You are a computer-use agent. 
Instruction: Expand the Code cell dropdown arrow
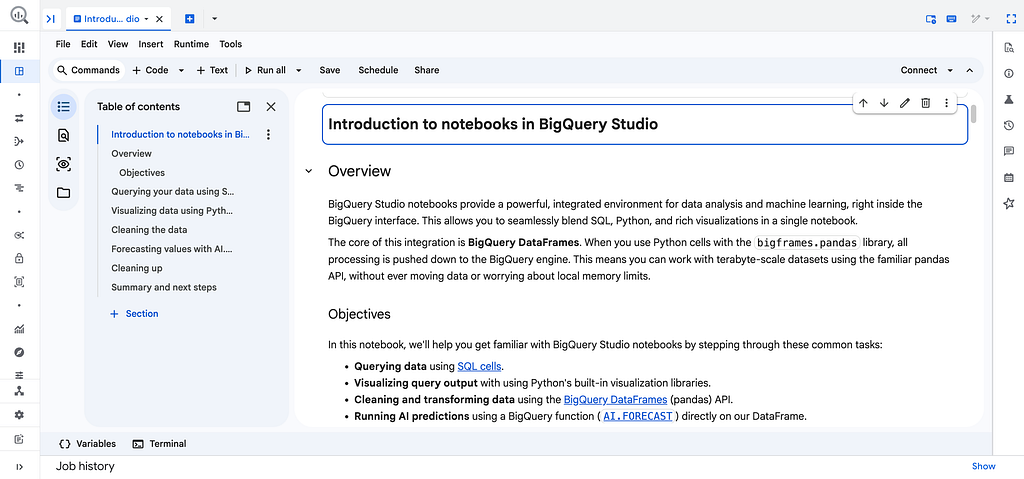182,70
